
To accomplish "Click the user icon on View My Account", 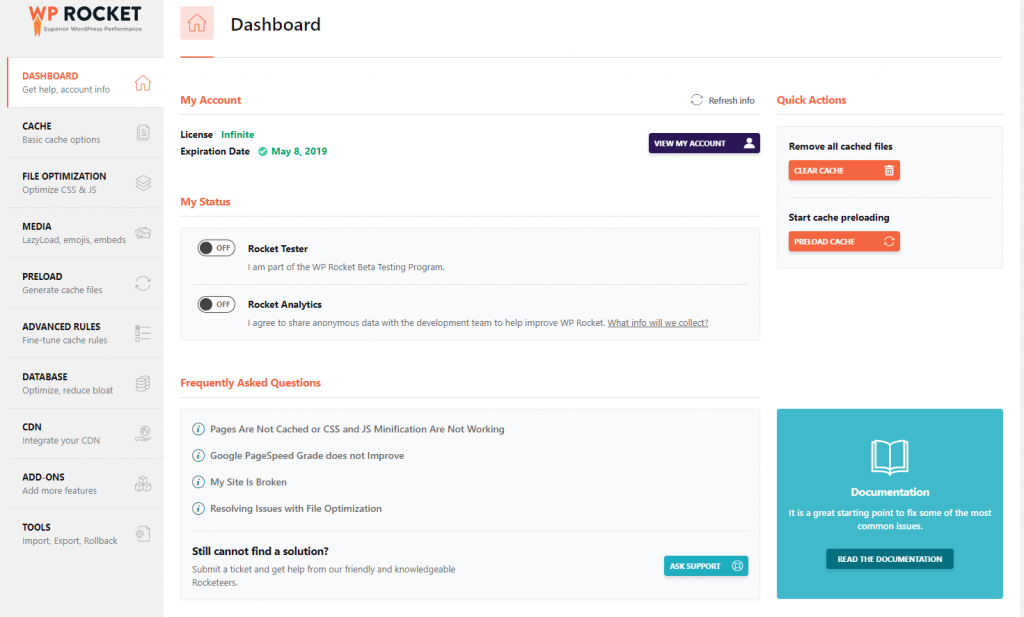I will tap(749, 143).
